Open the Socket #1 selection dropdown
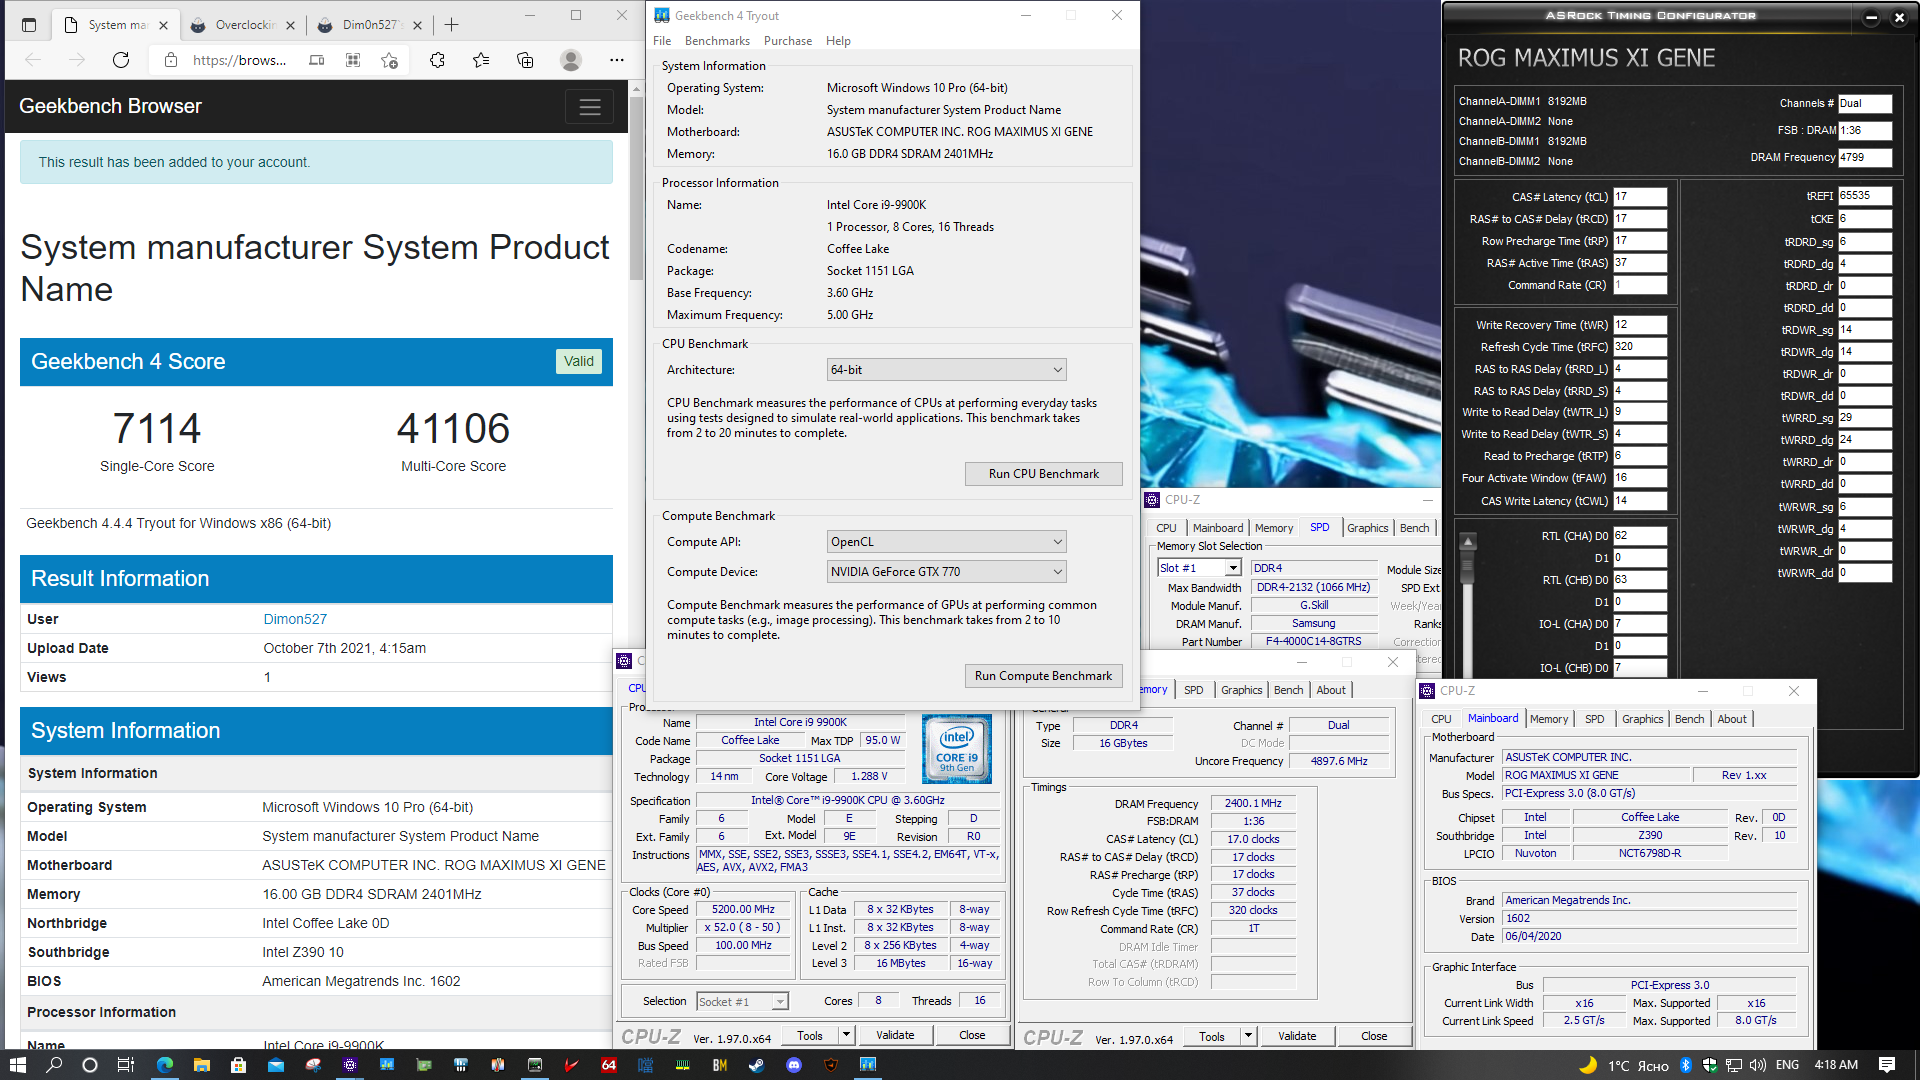This screenshot has width=1920, height=1080. point(742,1001)
